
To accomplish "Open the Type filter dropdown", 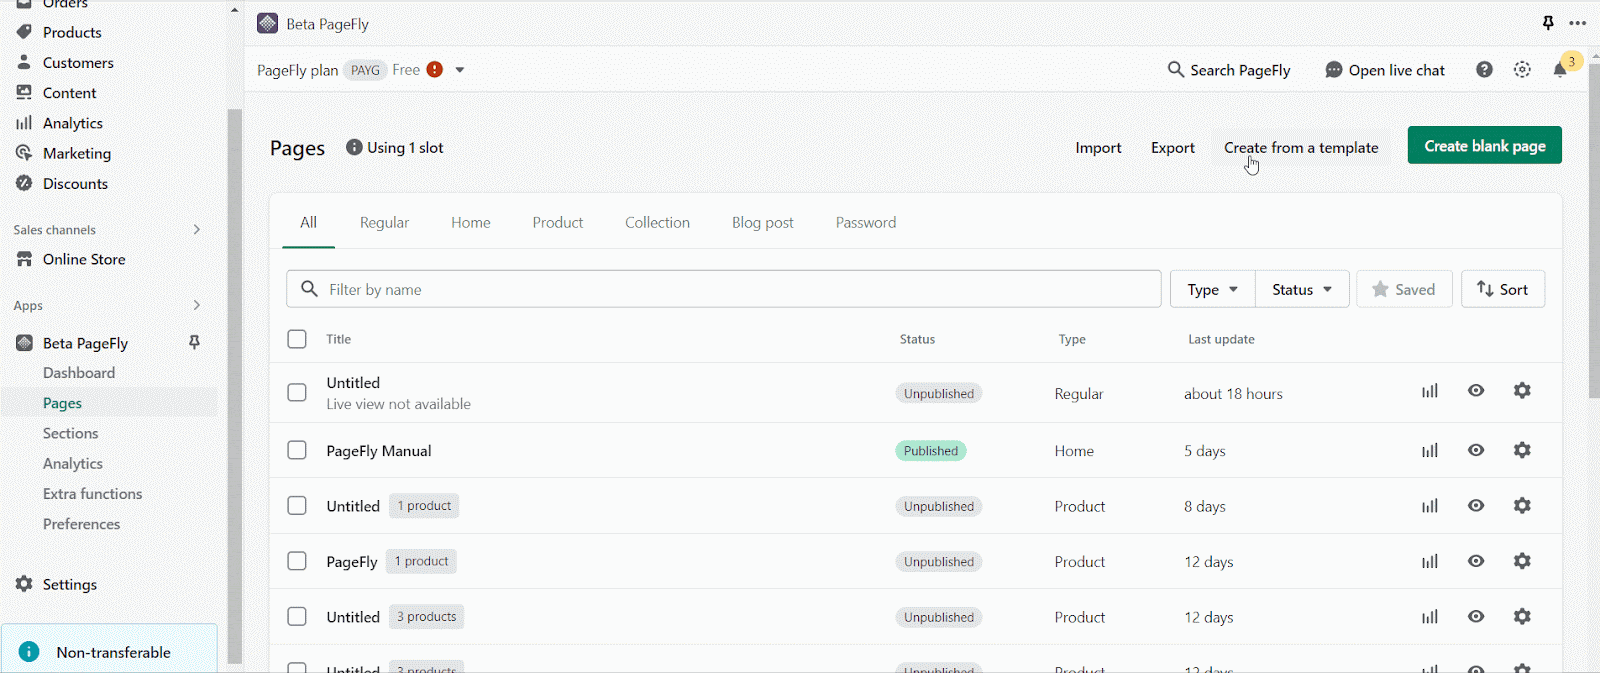I will point(1212,289).
